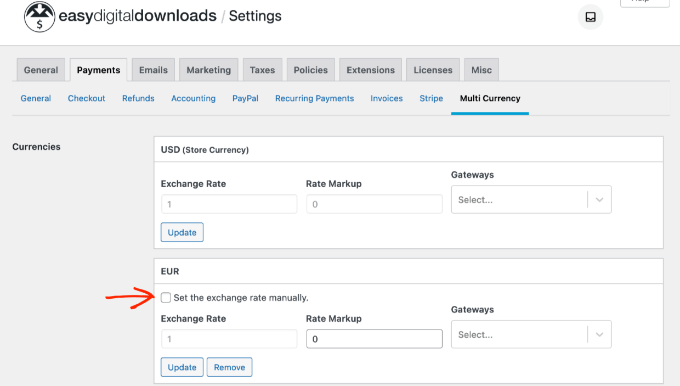The height and width of the screenshot is (386, 680).
Task: Click Update button in EUR section
Action: coord(182,367)
